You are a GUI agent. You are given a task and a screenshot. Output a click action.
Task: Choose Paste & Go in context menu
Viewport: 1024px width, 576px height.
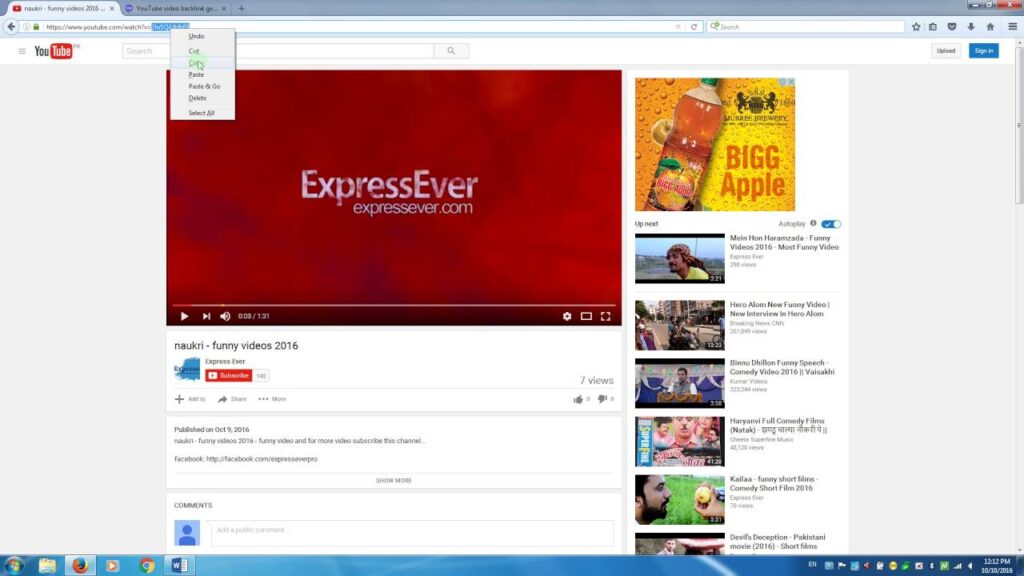(202, 86)
